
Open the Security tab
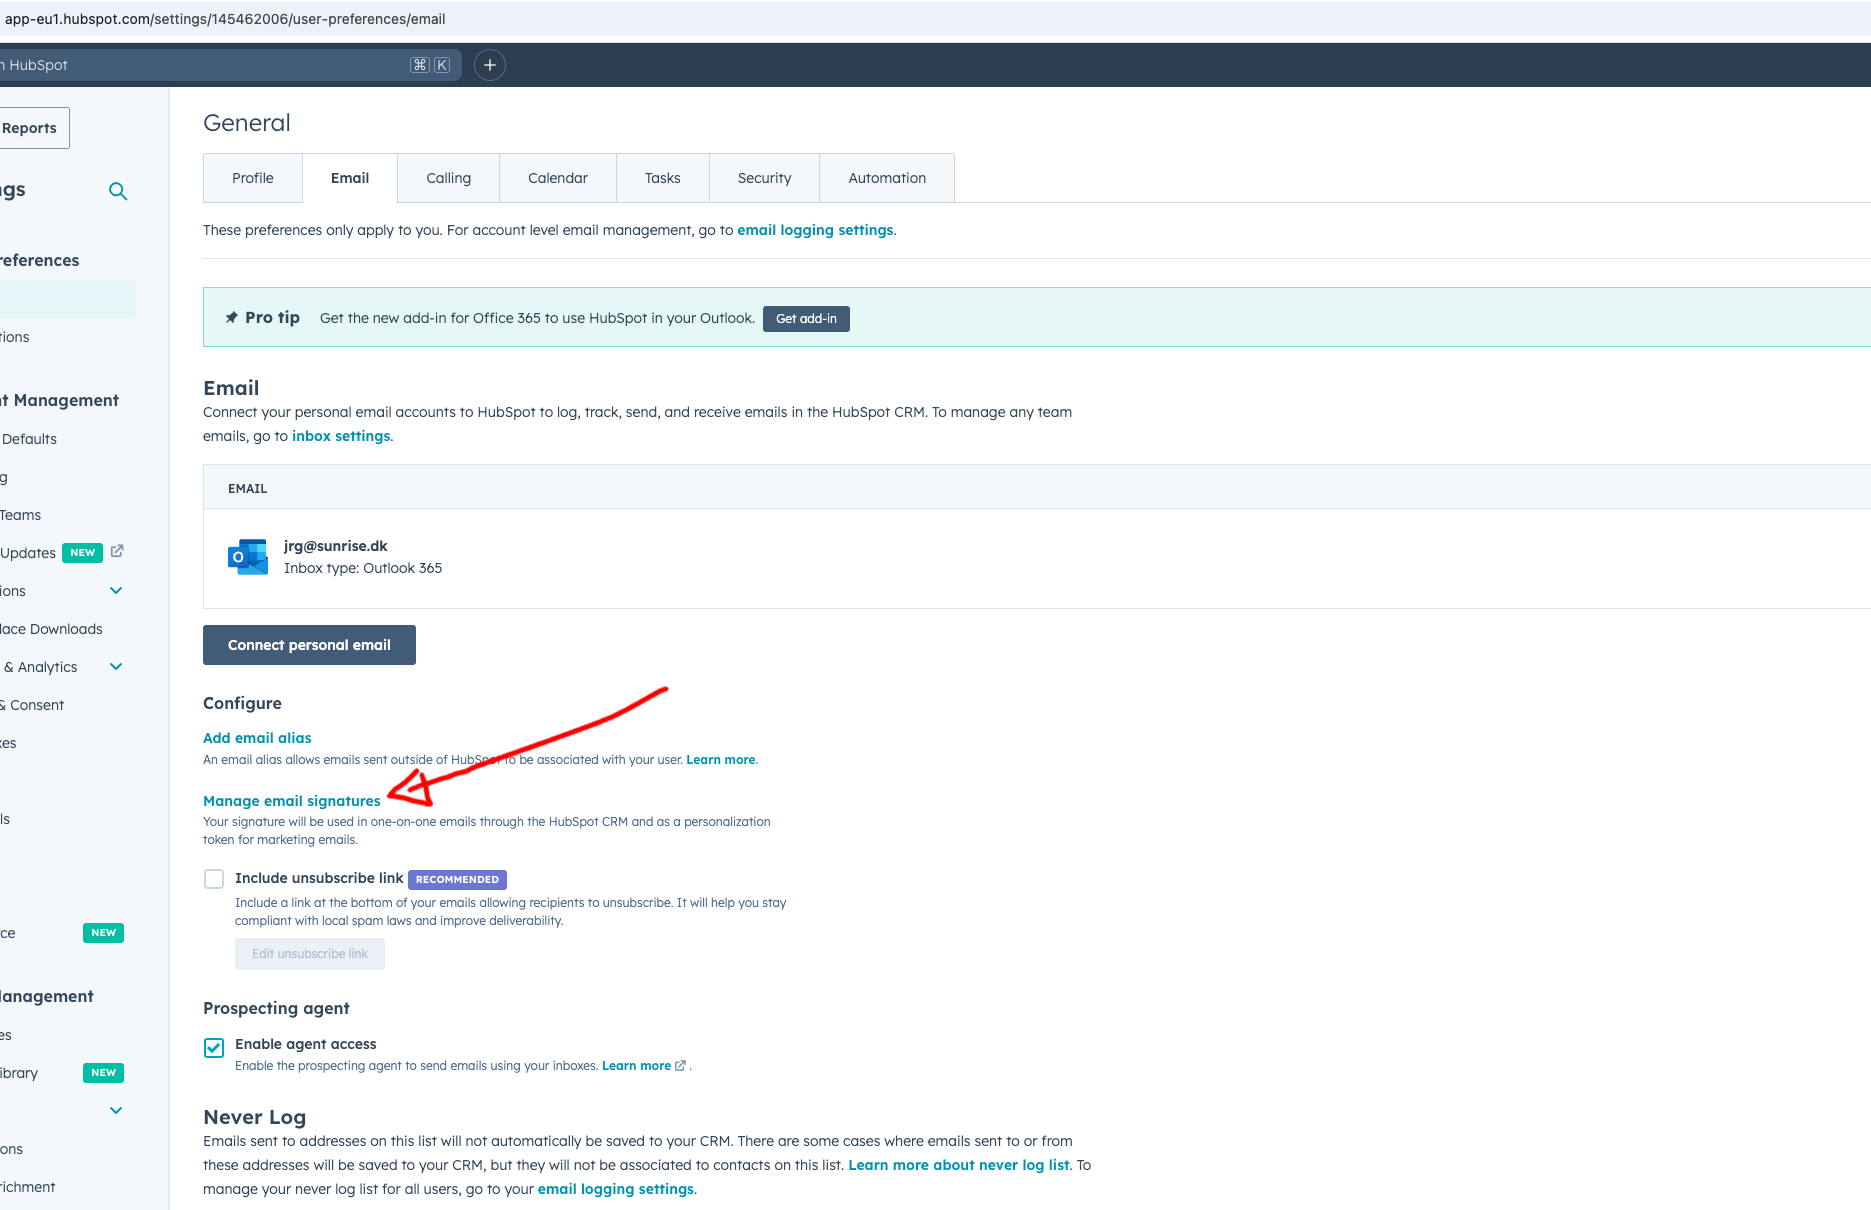[764, 178]
